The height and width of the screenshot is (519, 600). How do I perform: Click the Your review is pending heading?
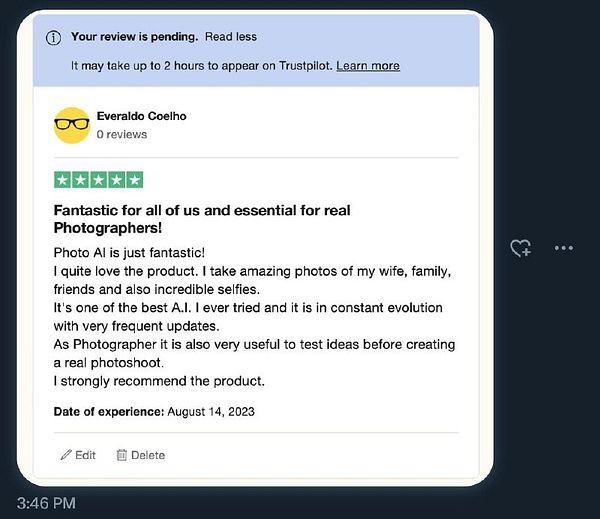click(134, 37)
